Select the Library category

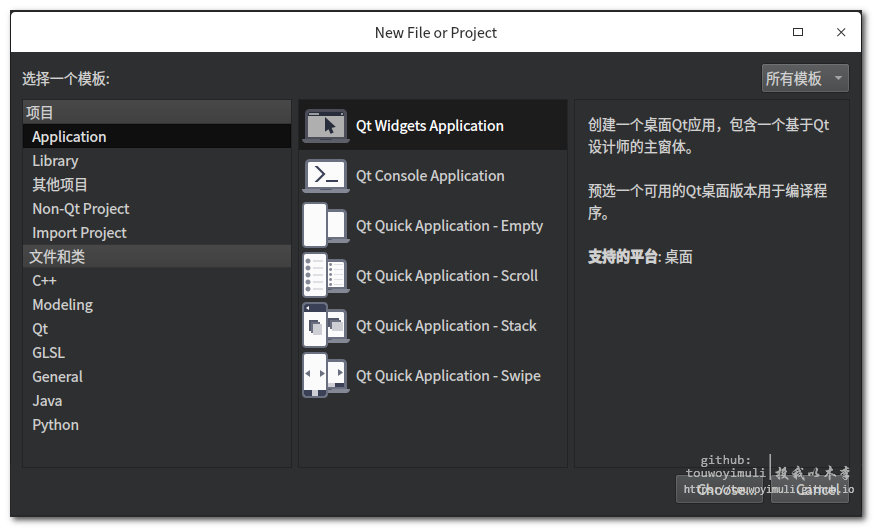[157, 160]
